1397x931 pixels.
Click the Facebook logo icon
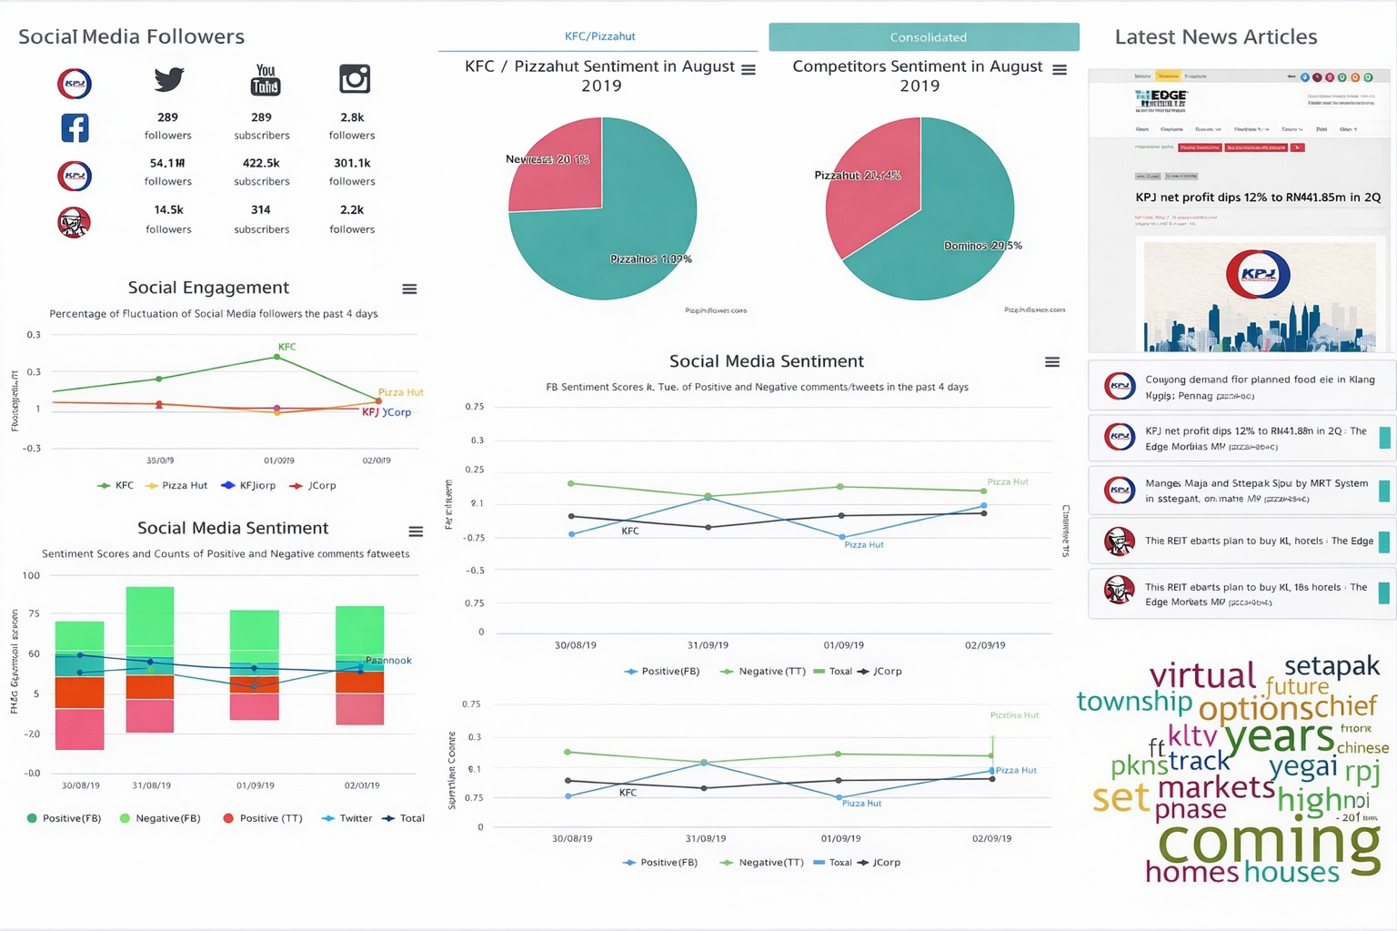[x=75, y=128]
